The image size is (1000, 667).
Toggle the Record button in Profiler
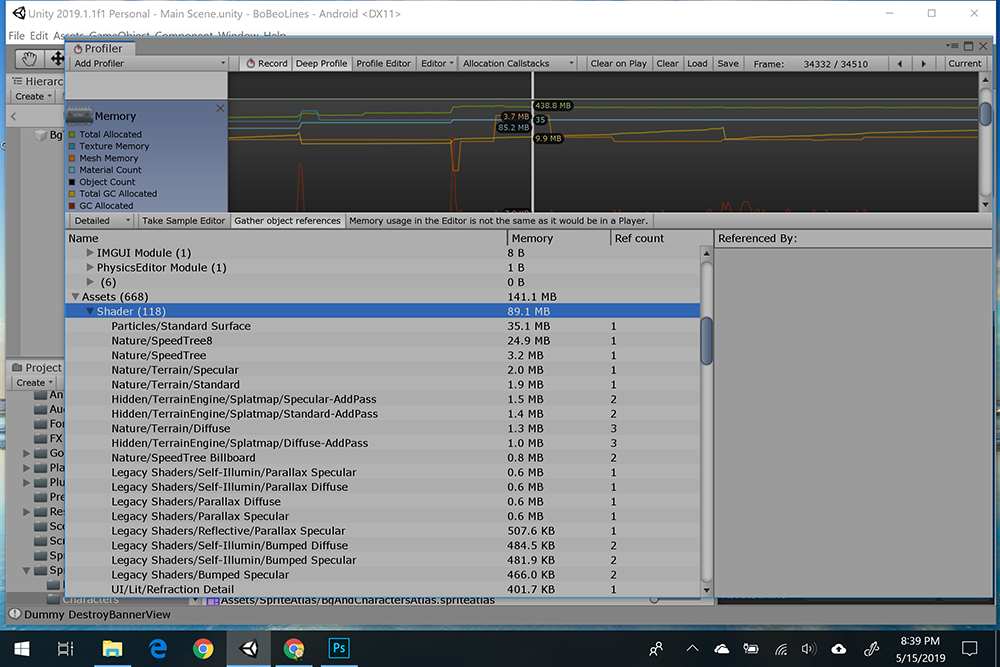point(266,63)
